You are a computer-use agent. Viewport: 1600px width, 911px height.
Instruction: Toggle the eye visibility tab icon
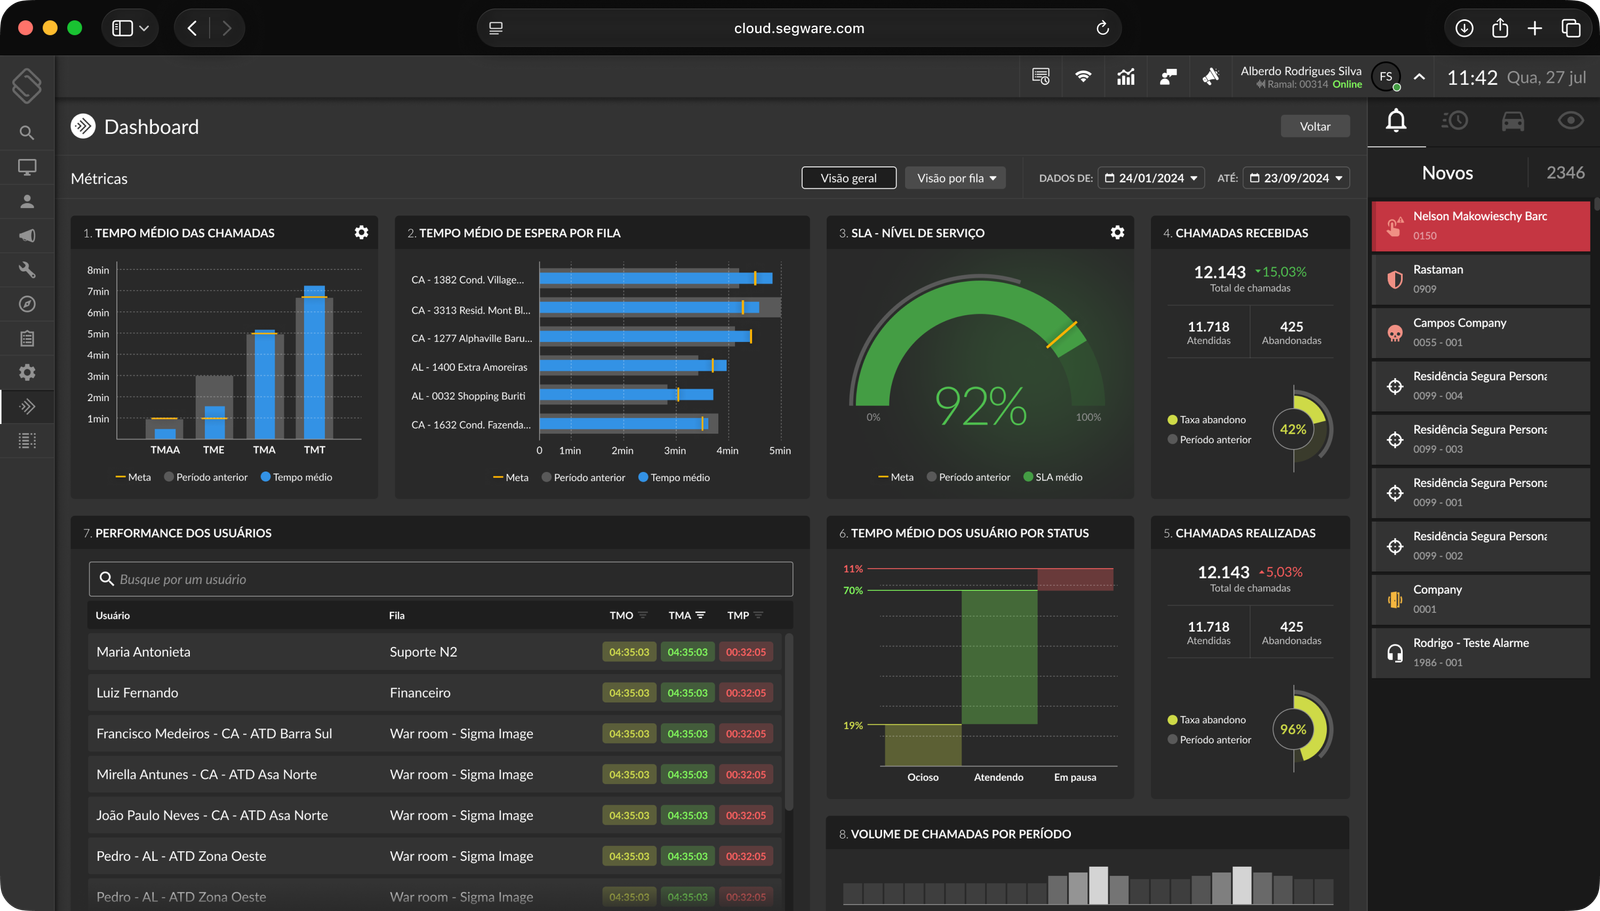pyautogui.click(x=1570, y=121)
